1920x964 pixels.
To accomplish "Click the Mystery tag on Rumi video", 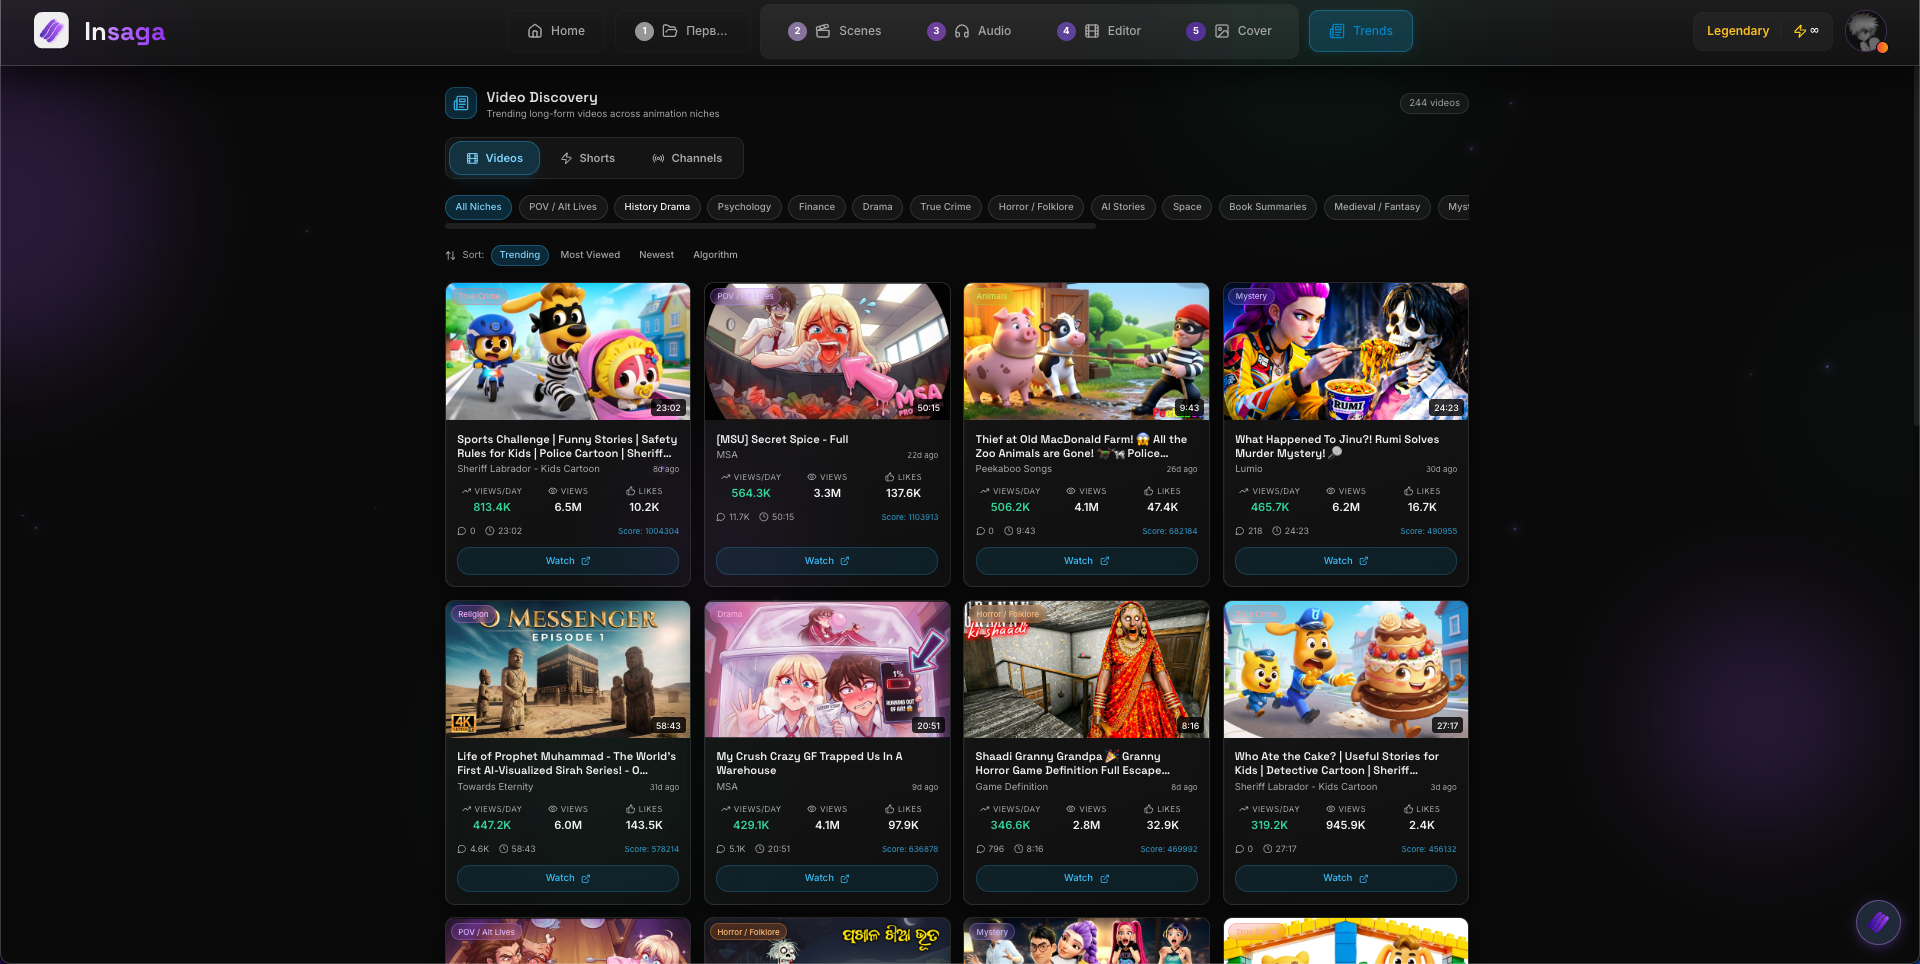I will [x=1250, y=296].
